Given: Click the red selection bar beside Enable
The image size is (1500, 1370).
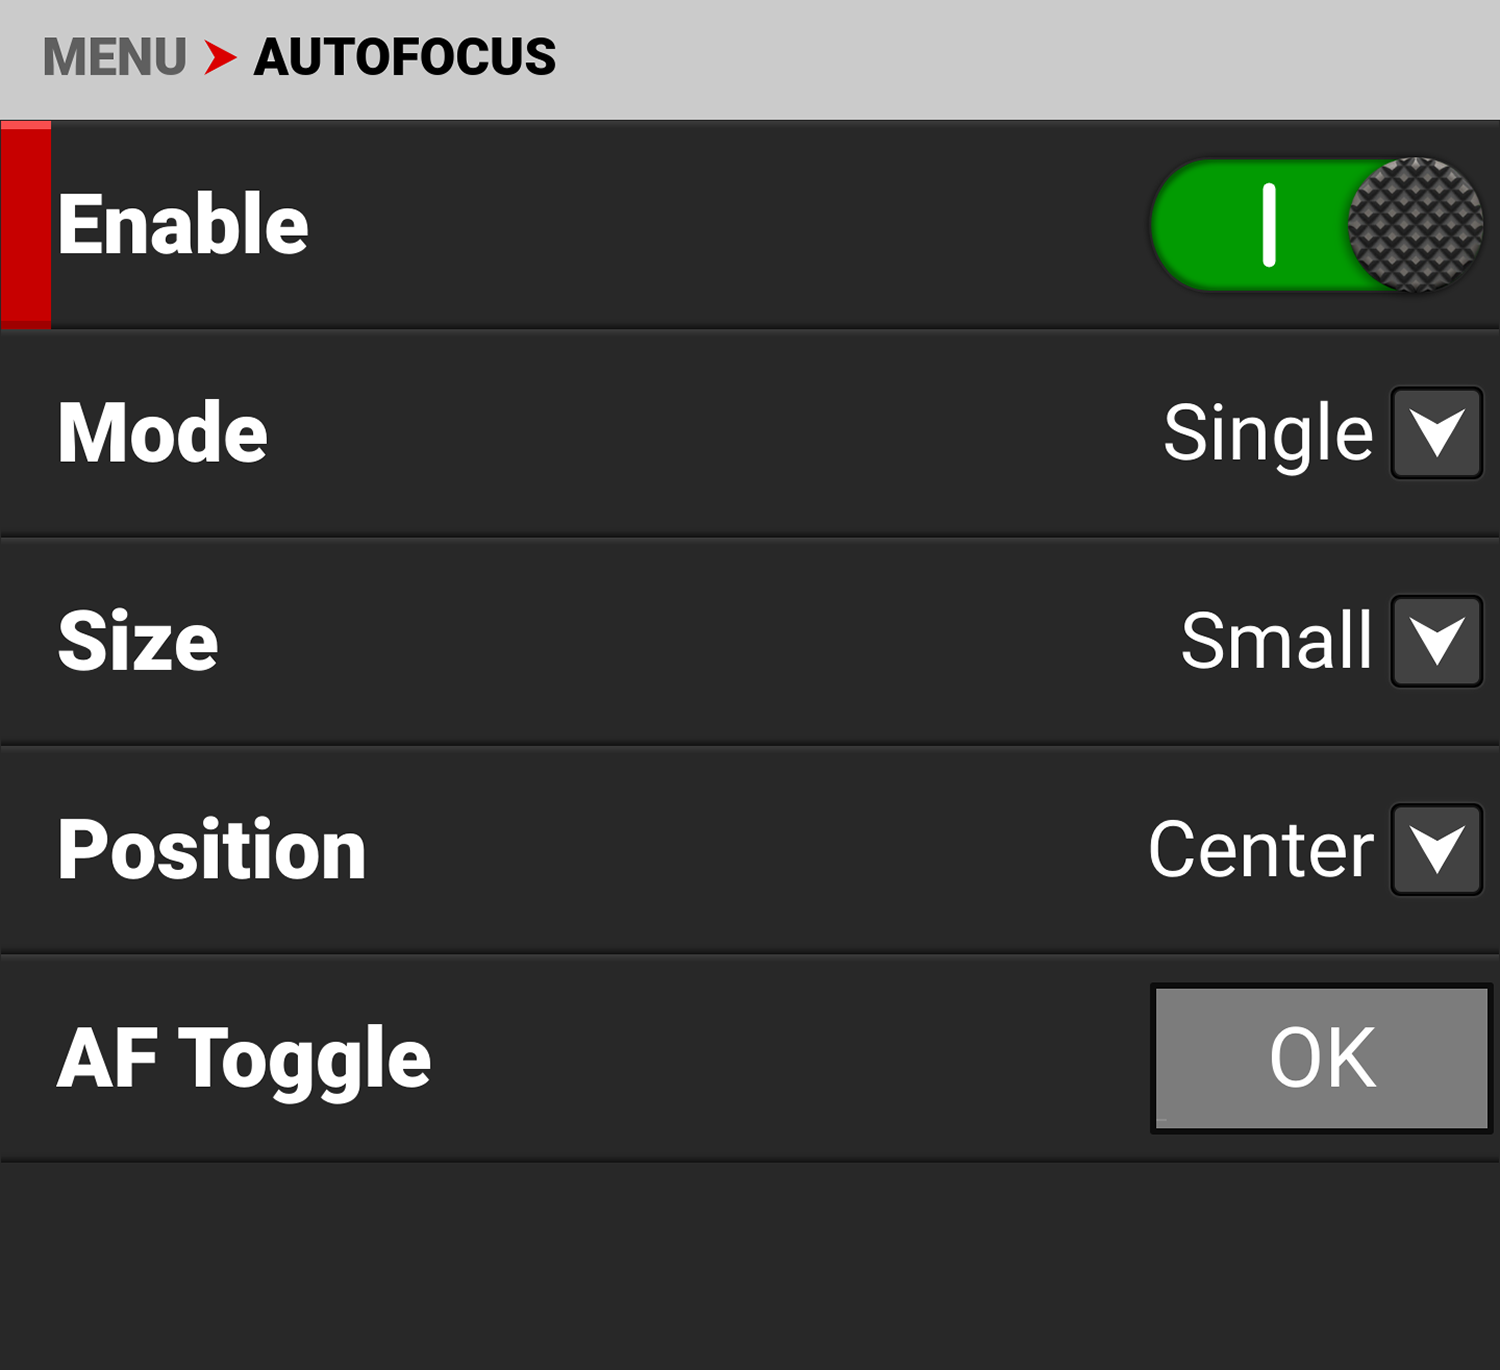Looking at the screenshot, I should [26, 225].
